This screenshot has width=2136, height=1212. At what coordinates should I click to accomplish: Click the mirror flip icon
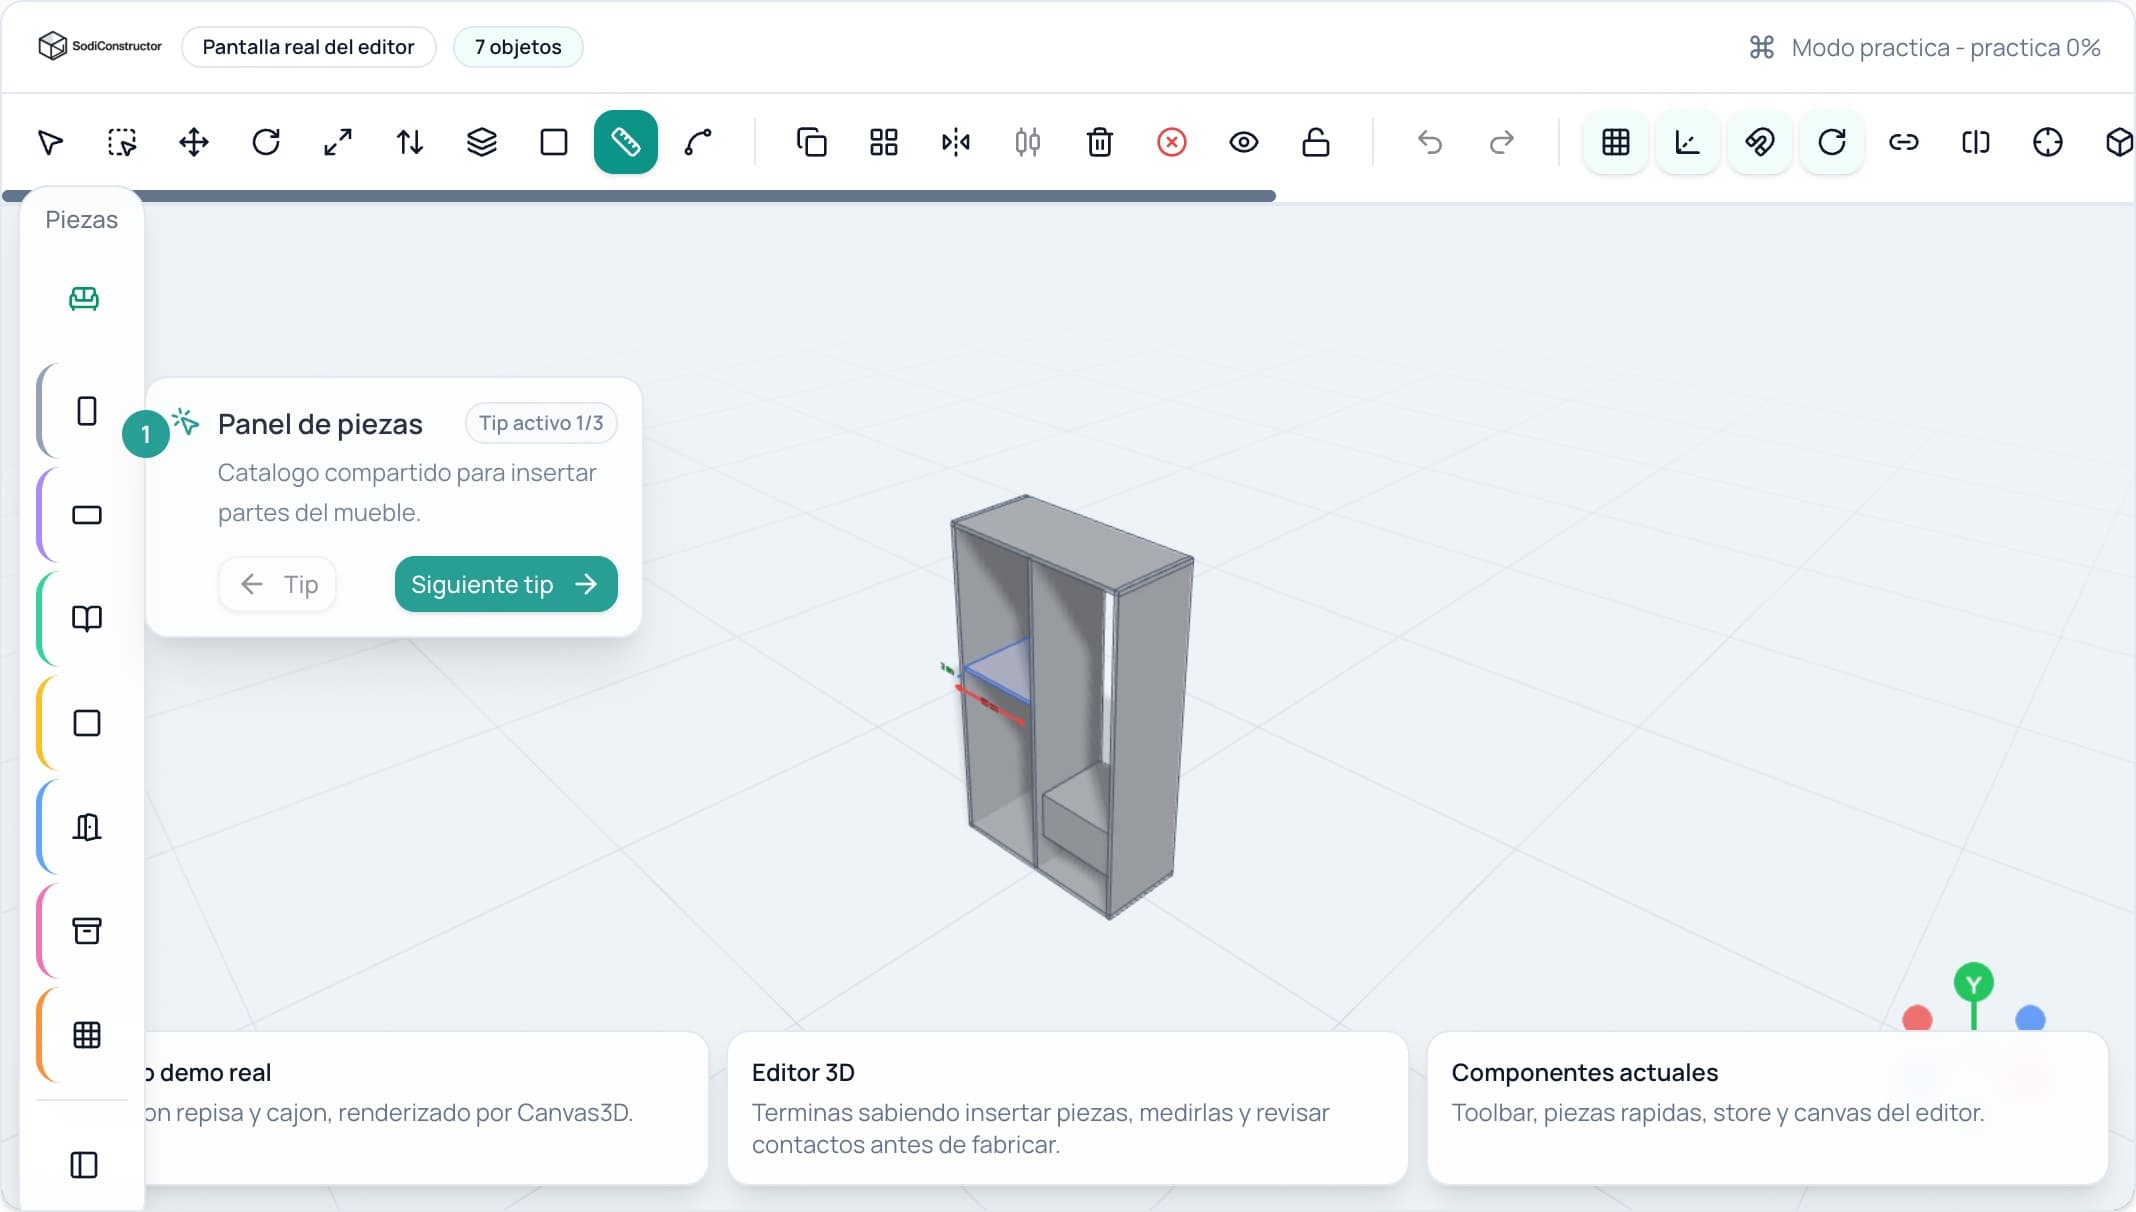[x=956, y=142]
